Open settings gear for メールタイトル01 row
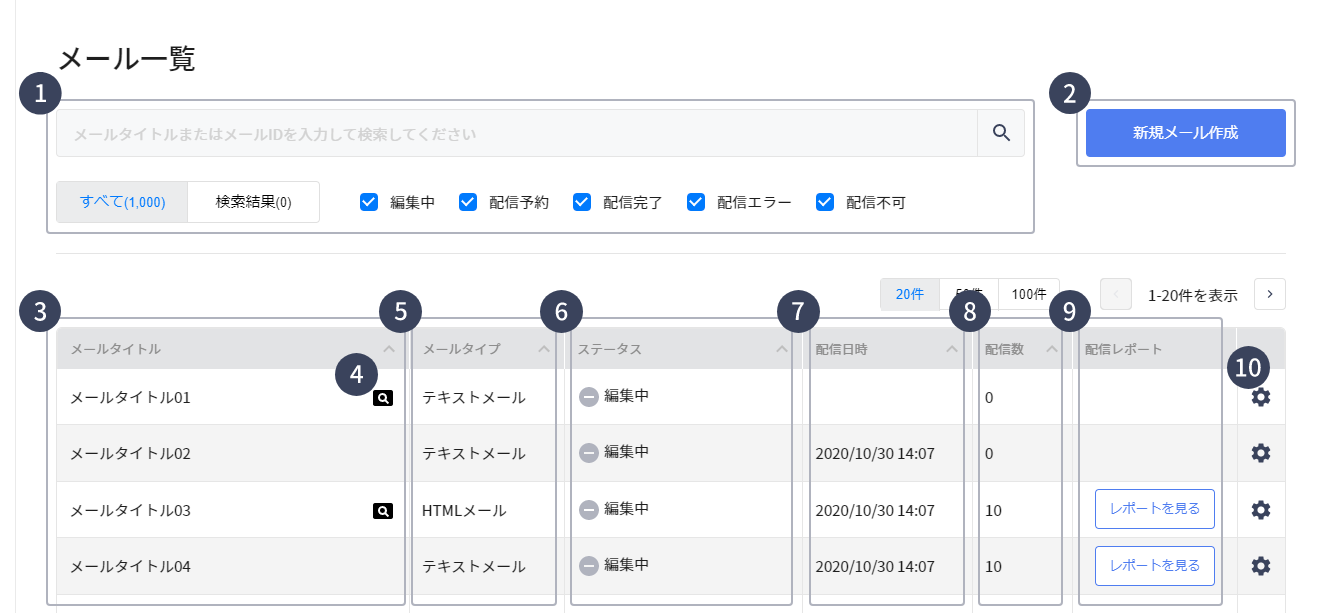1326x613 pixels. point(1261,397)
